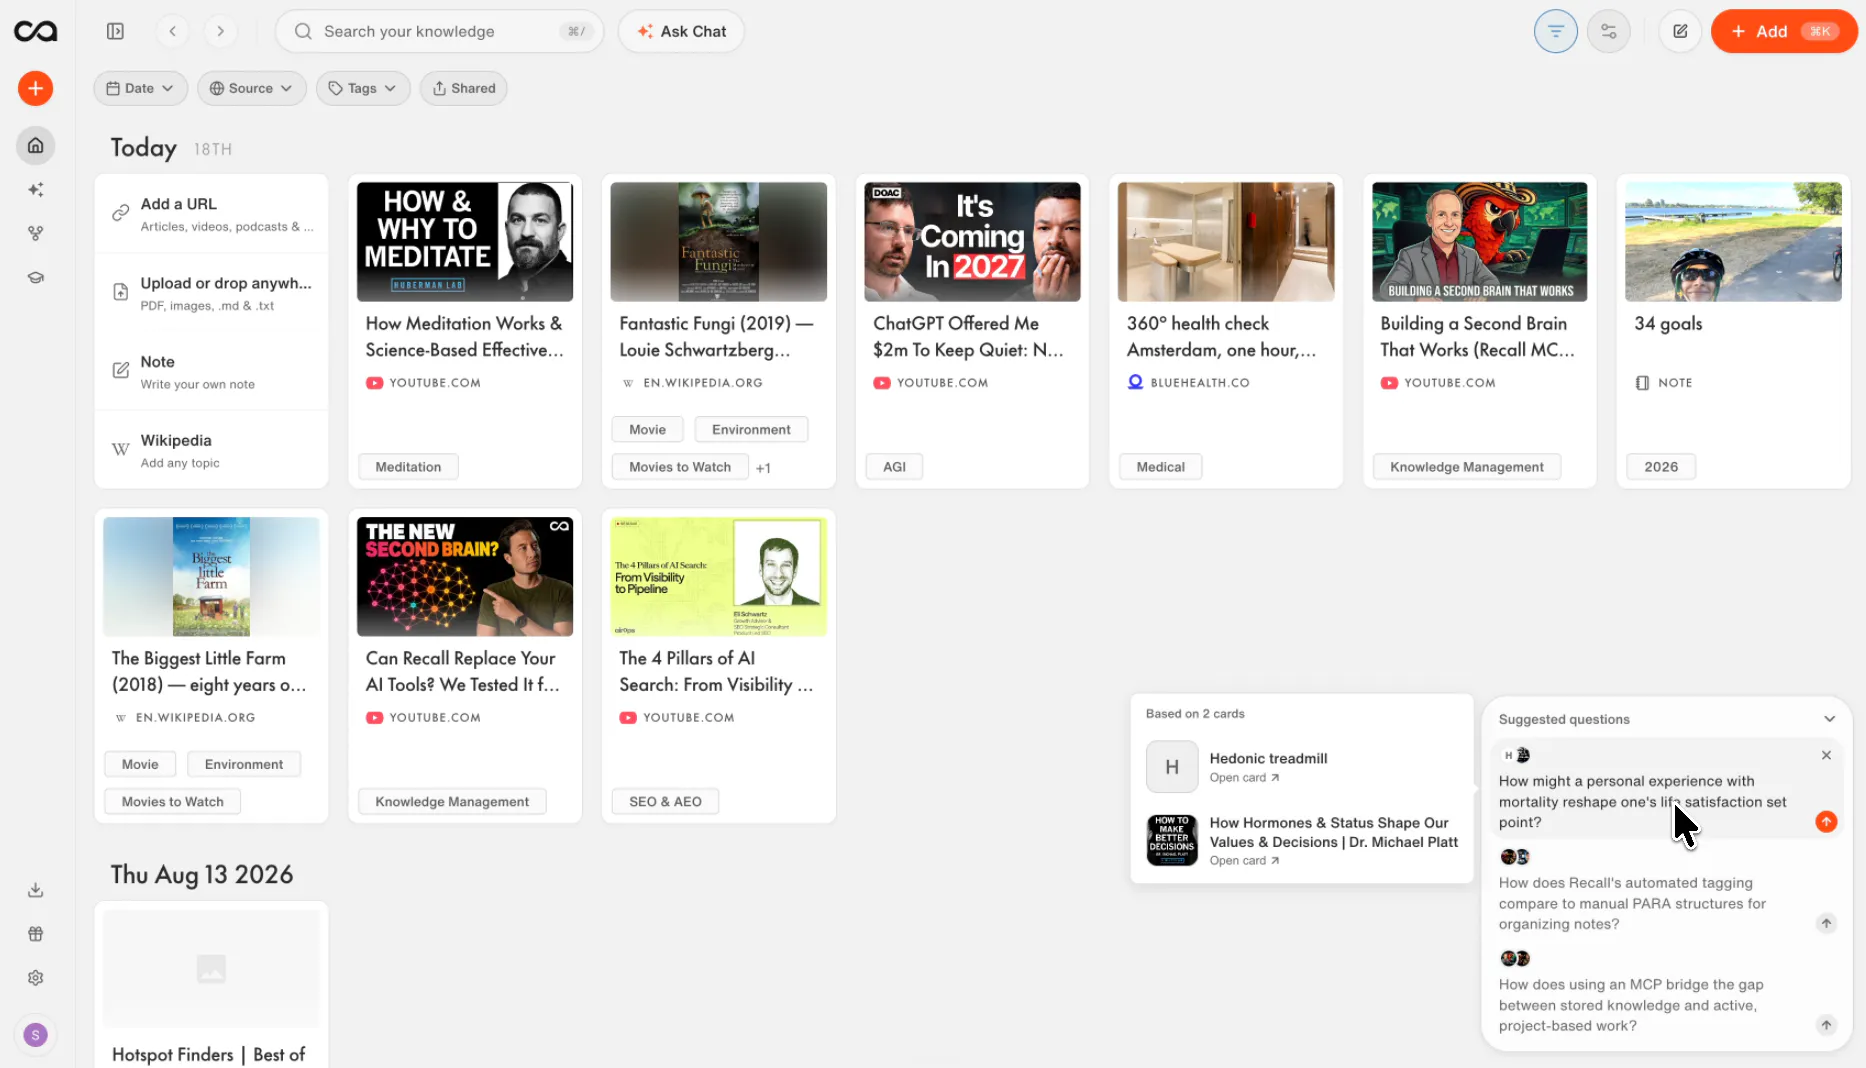Click the Meditation tag

(x=408, y=467)
